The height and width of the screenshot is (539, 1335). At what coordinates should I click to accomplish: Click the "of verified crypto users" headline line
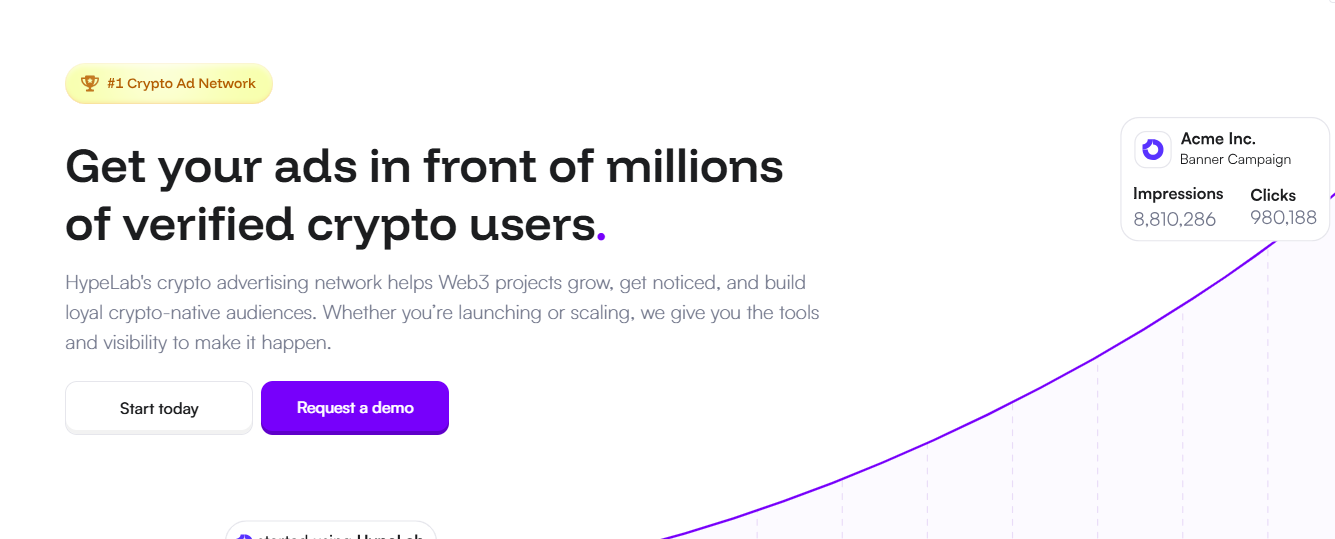click(x=330, y=224)
